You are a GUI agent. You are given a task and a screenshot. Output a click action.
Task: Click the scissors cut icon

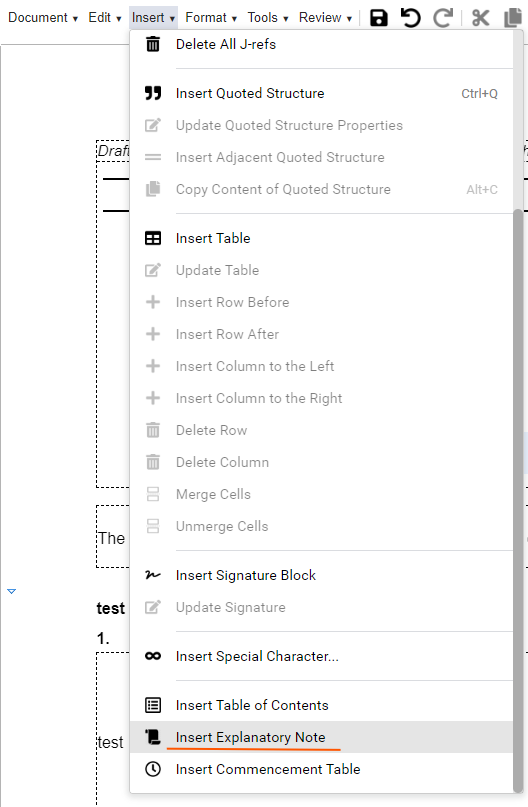click(480, 18)
